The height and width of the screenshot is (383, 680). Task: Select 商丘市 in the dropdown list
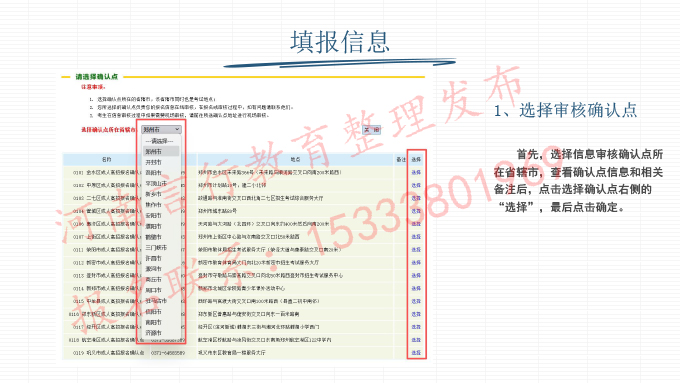[x=153, y=280]
